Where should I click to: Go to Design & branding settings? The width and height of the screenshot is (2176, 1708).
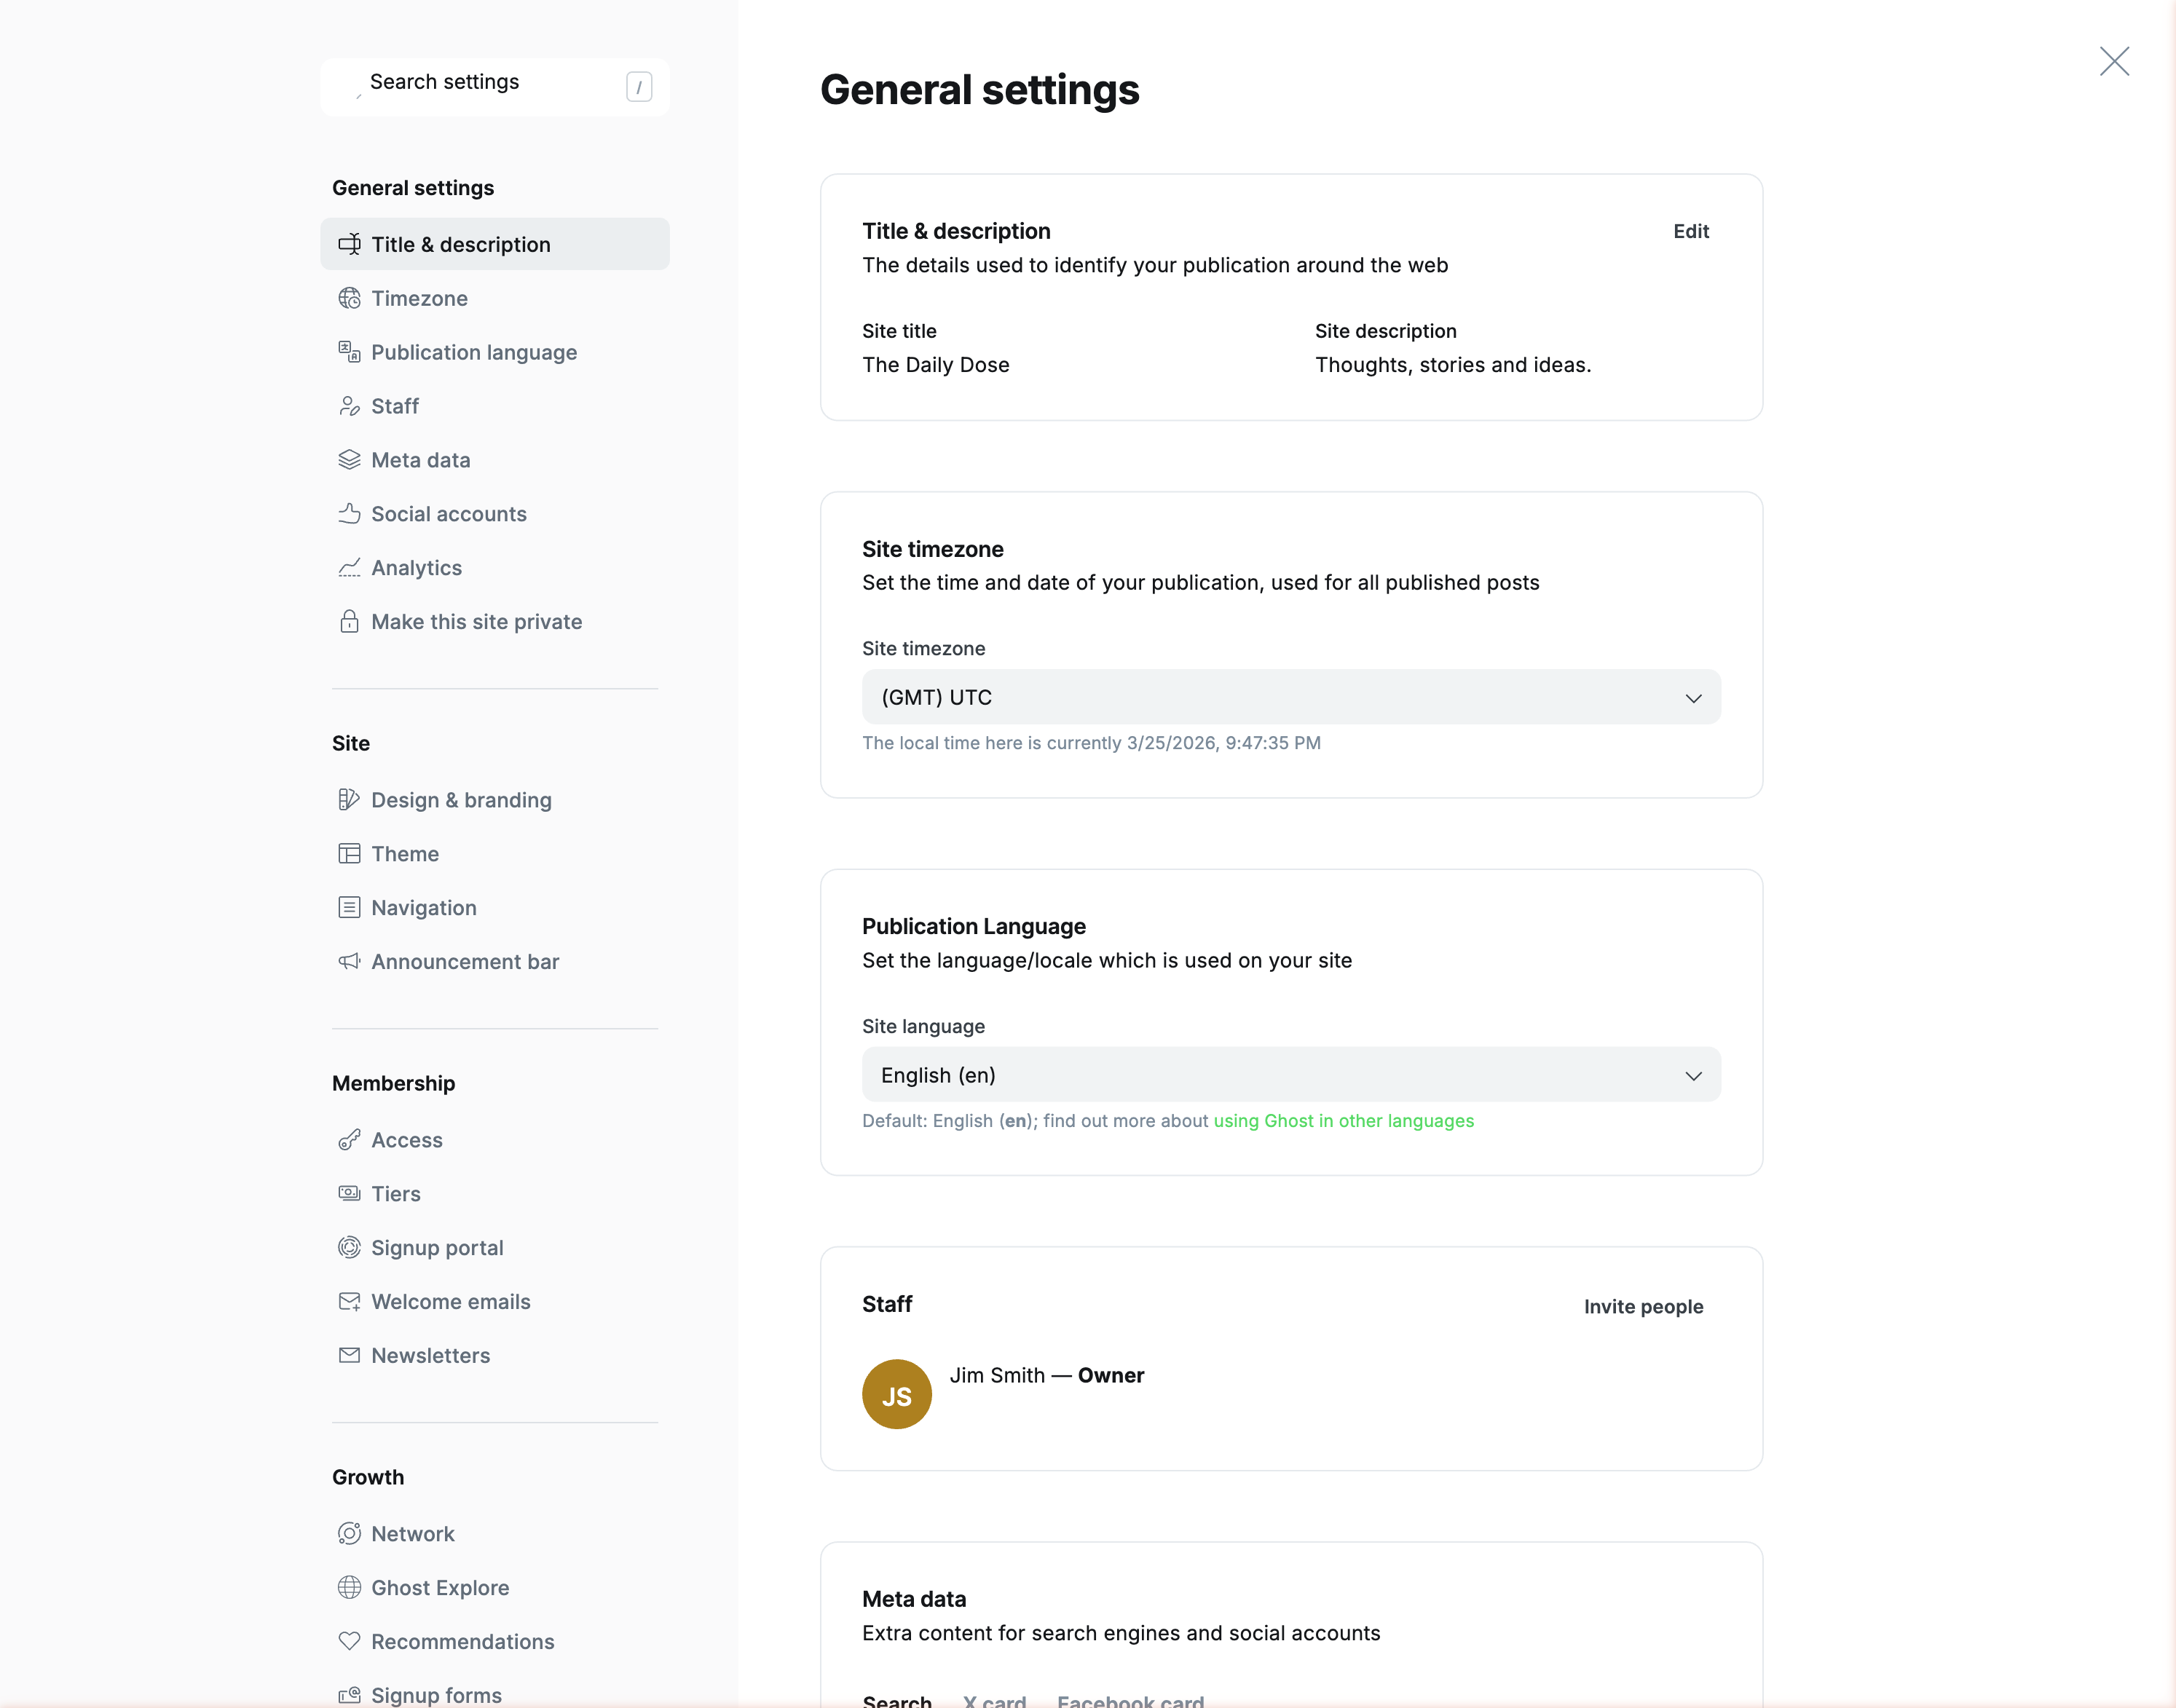point(461,800)
